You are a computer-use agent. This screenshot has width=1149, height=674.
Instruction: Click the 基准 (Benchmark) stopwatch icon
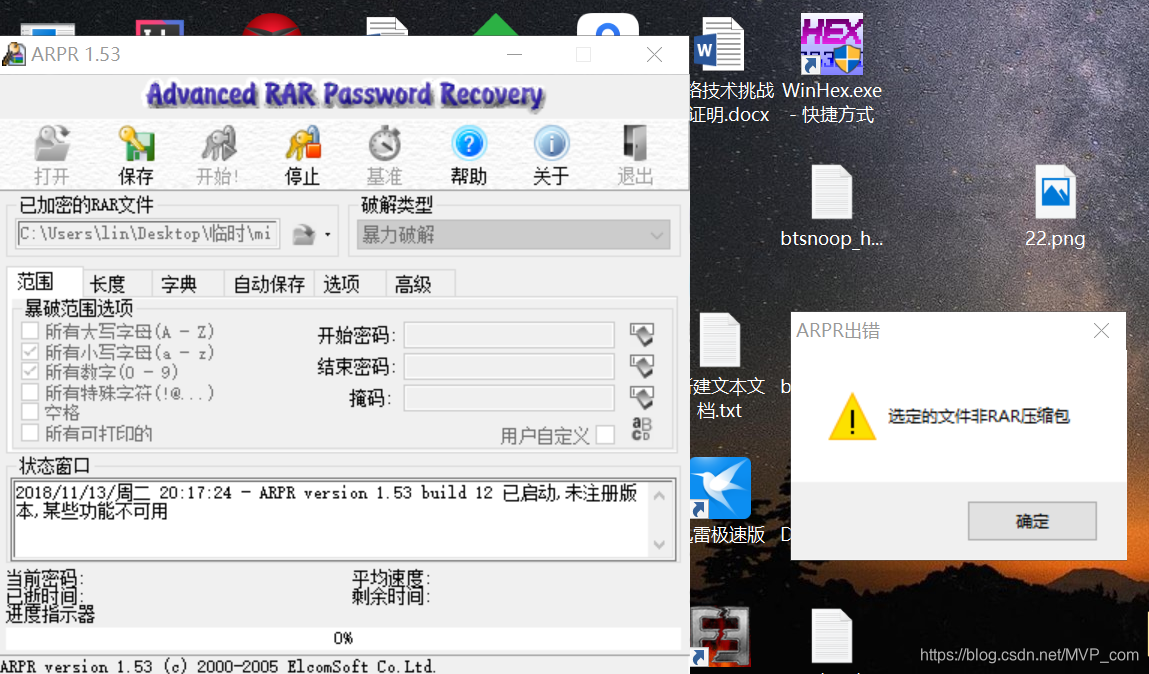385,144
